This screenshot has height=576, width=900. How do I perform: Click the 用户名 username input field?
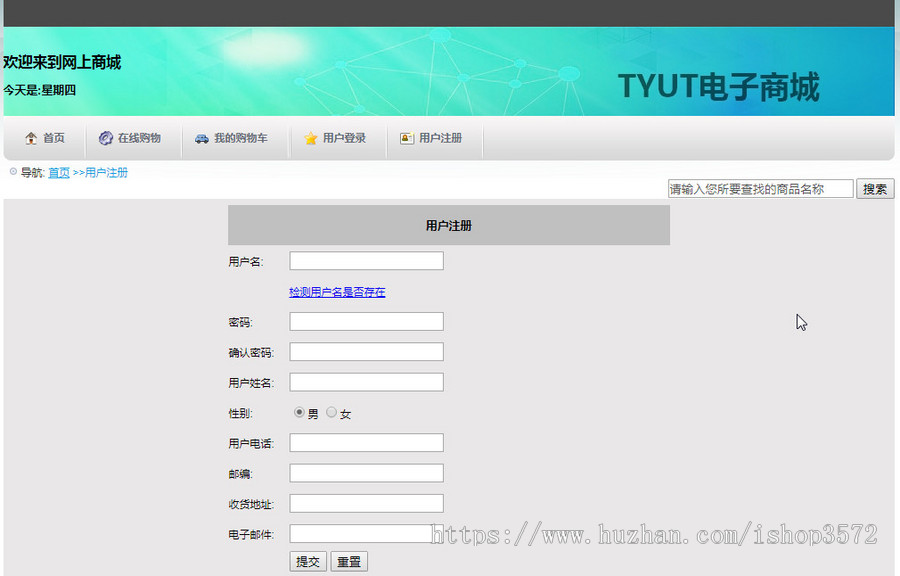(365, 260)
